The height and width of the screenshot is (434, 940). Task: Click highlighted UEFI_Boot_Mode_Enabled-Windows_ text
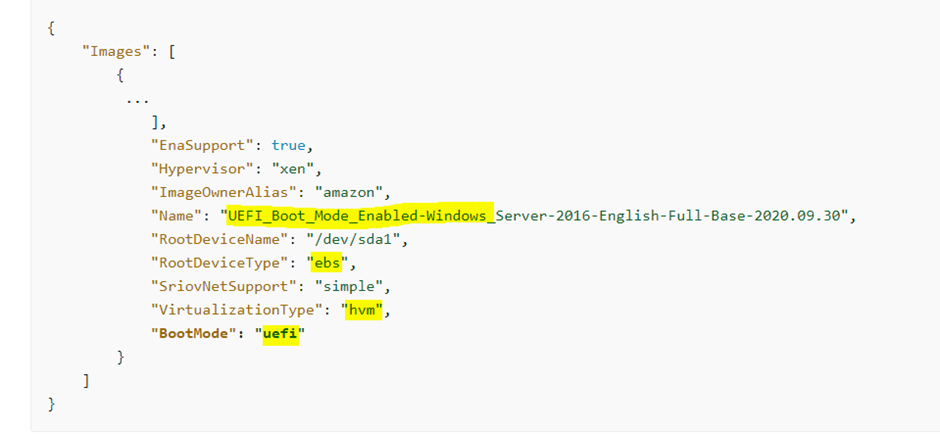click(360, 216)
